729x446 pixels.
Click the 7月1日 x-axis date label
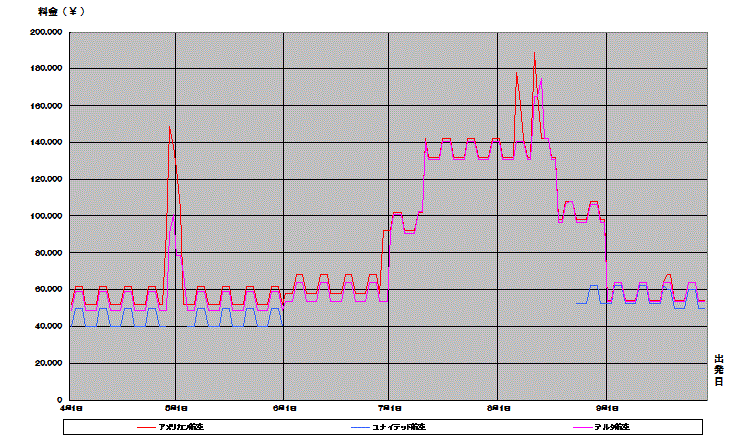click(x=389, y=408)
